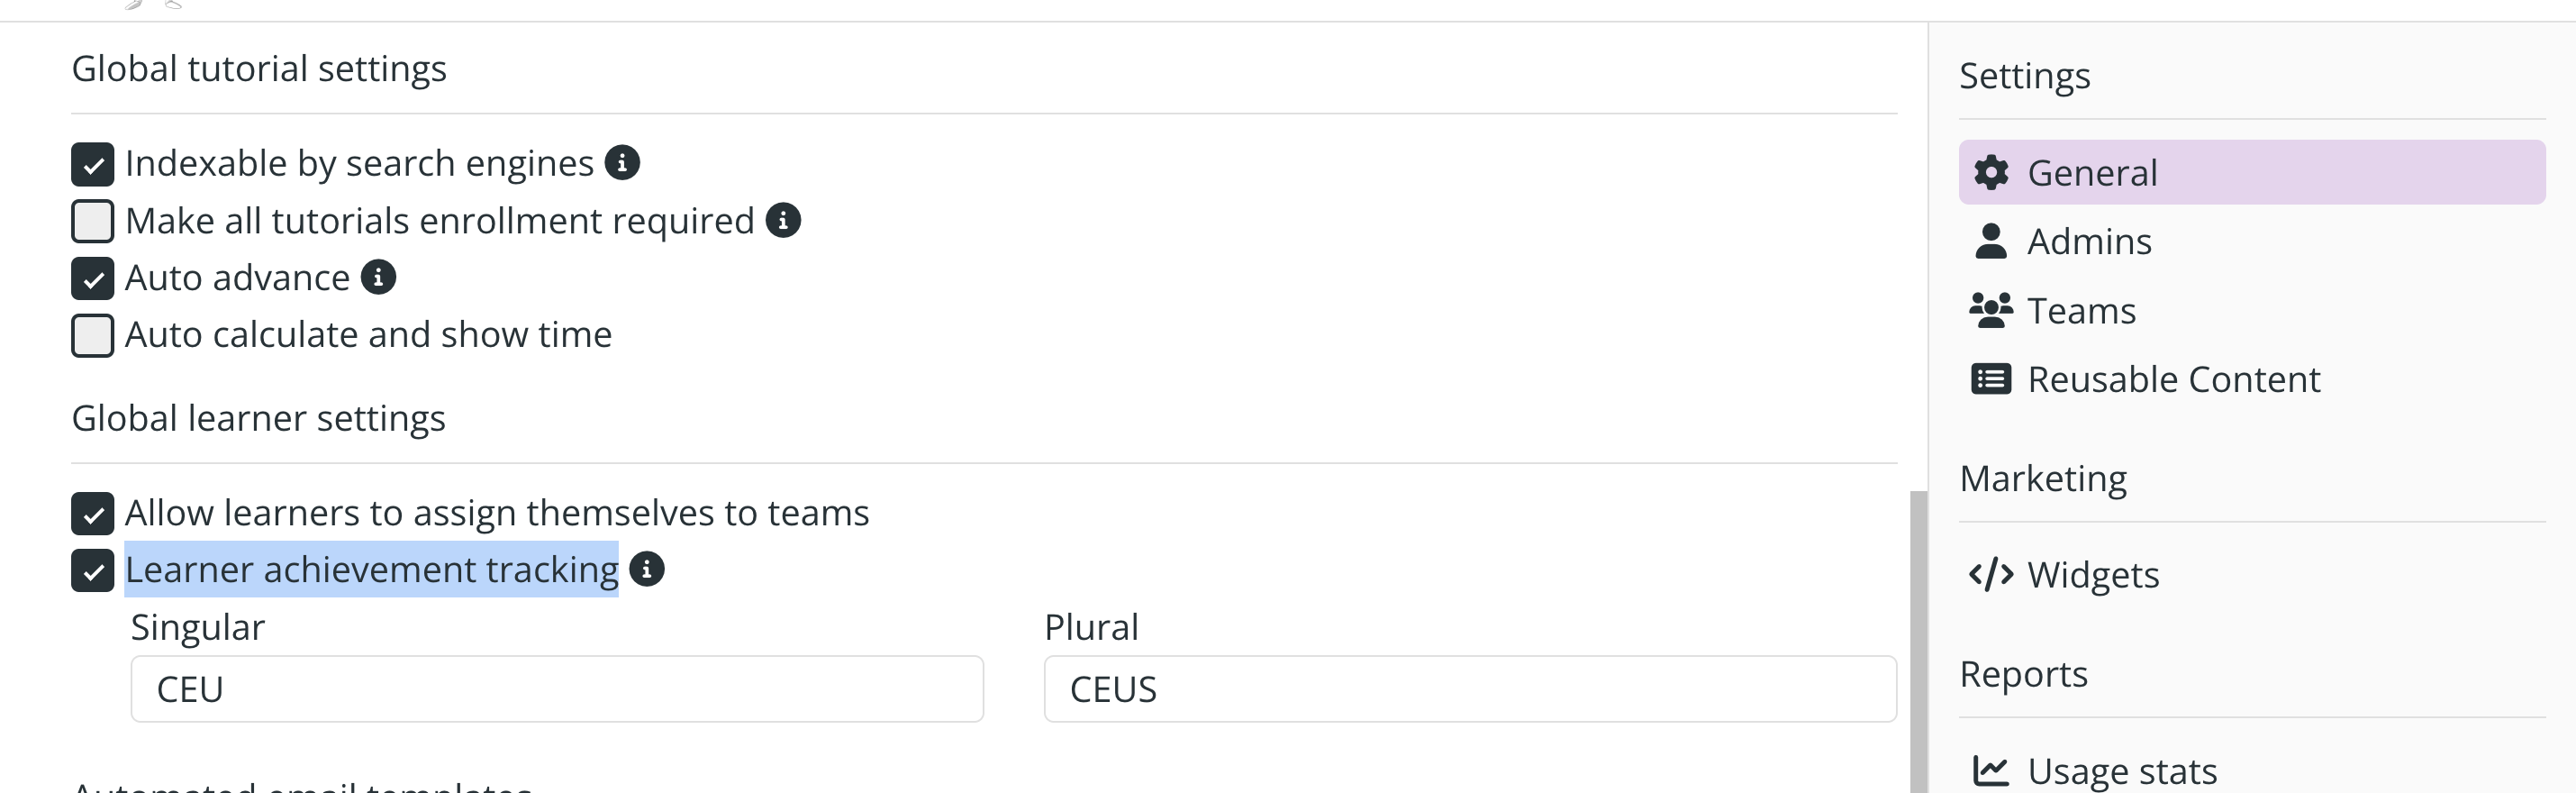This screenshot has height=793, width=2576.
Task: Click info icon next to Learner achievement tracking
Action: [x=647, y=569]
